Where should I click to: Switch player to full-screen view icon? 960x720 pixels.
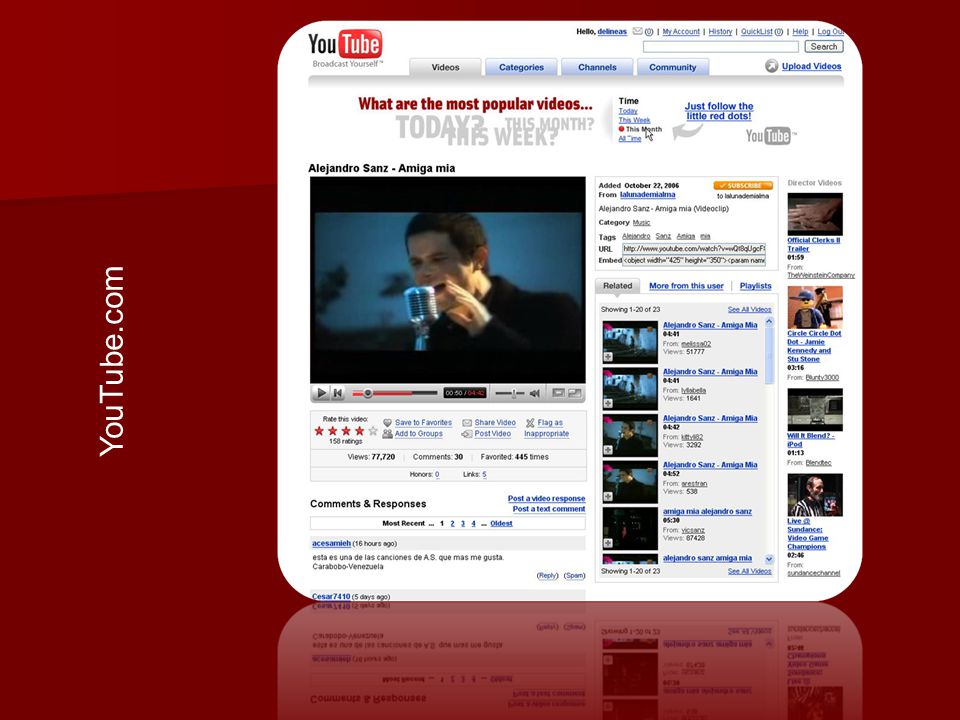pos(574,393)
